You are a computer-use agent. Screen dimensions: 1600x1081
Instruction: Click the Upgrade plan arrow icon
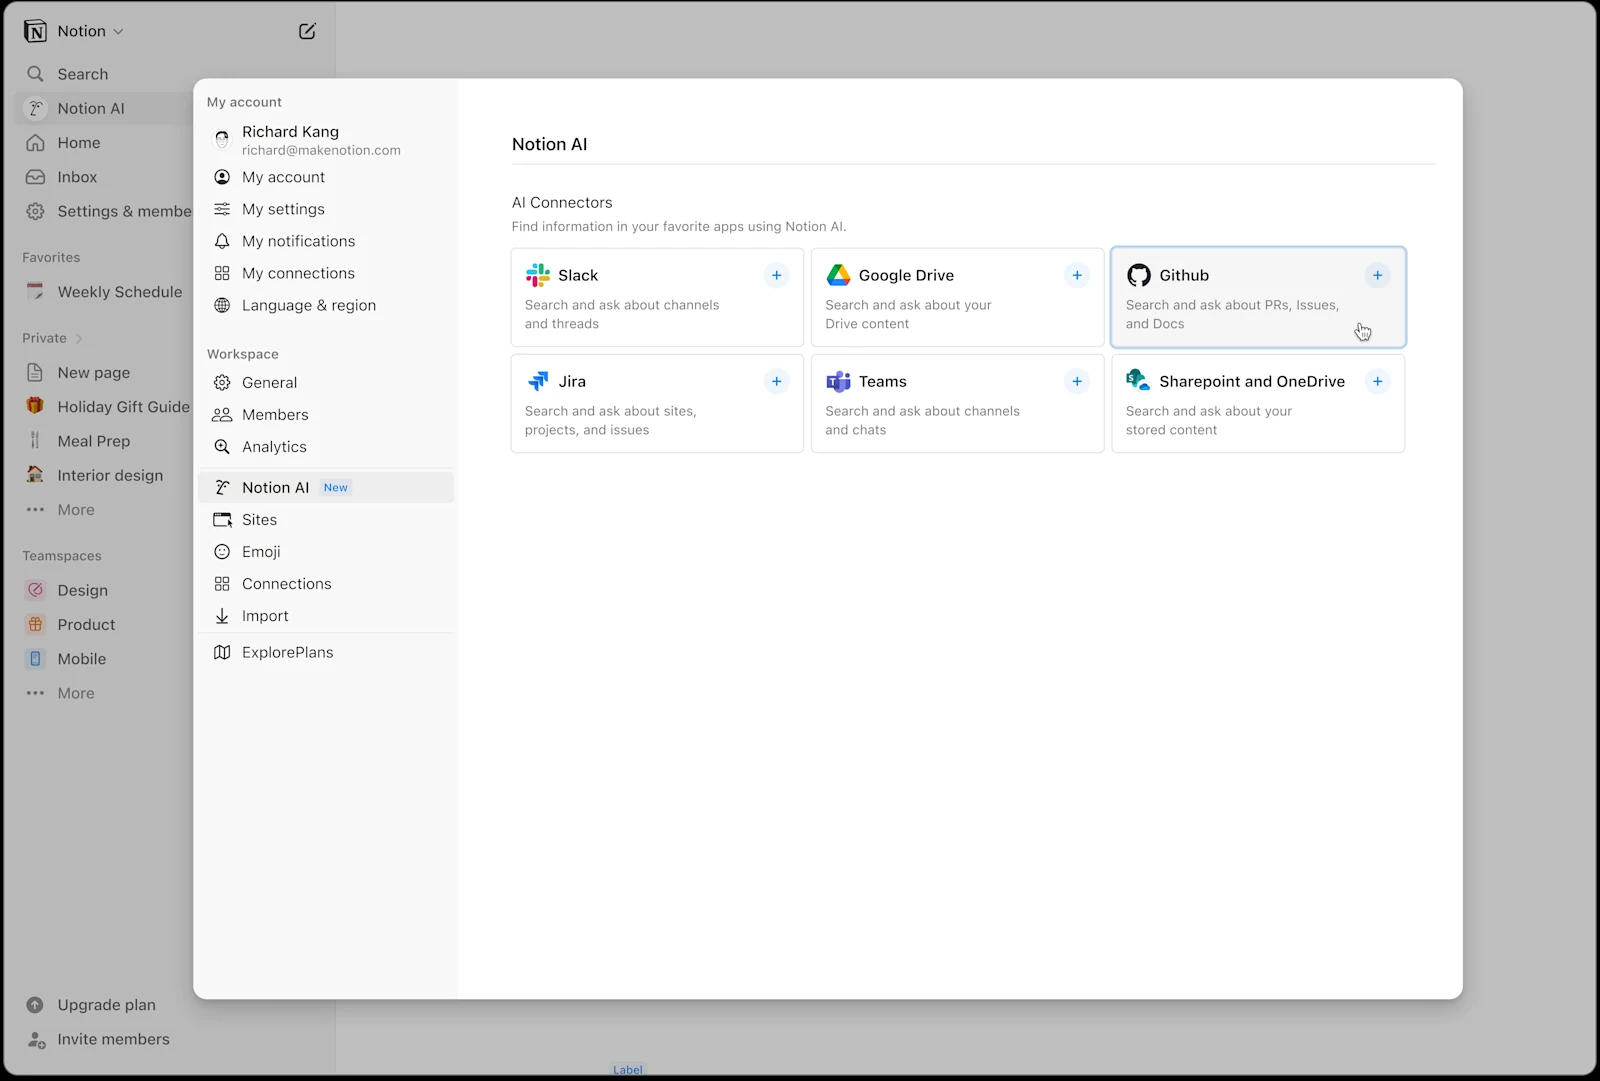coord(35,1005)
